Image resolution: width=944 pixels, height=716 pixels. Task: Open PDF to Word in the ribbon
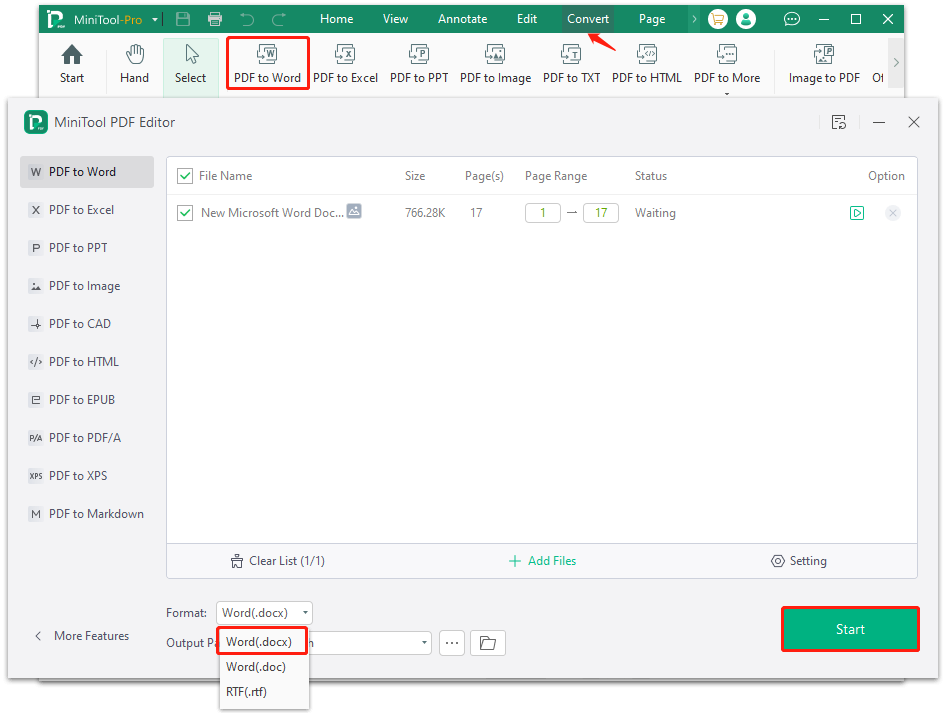coord(267,64)
